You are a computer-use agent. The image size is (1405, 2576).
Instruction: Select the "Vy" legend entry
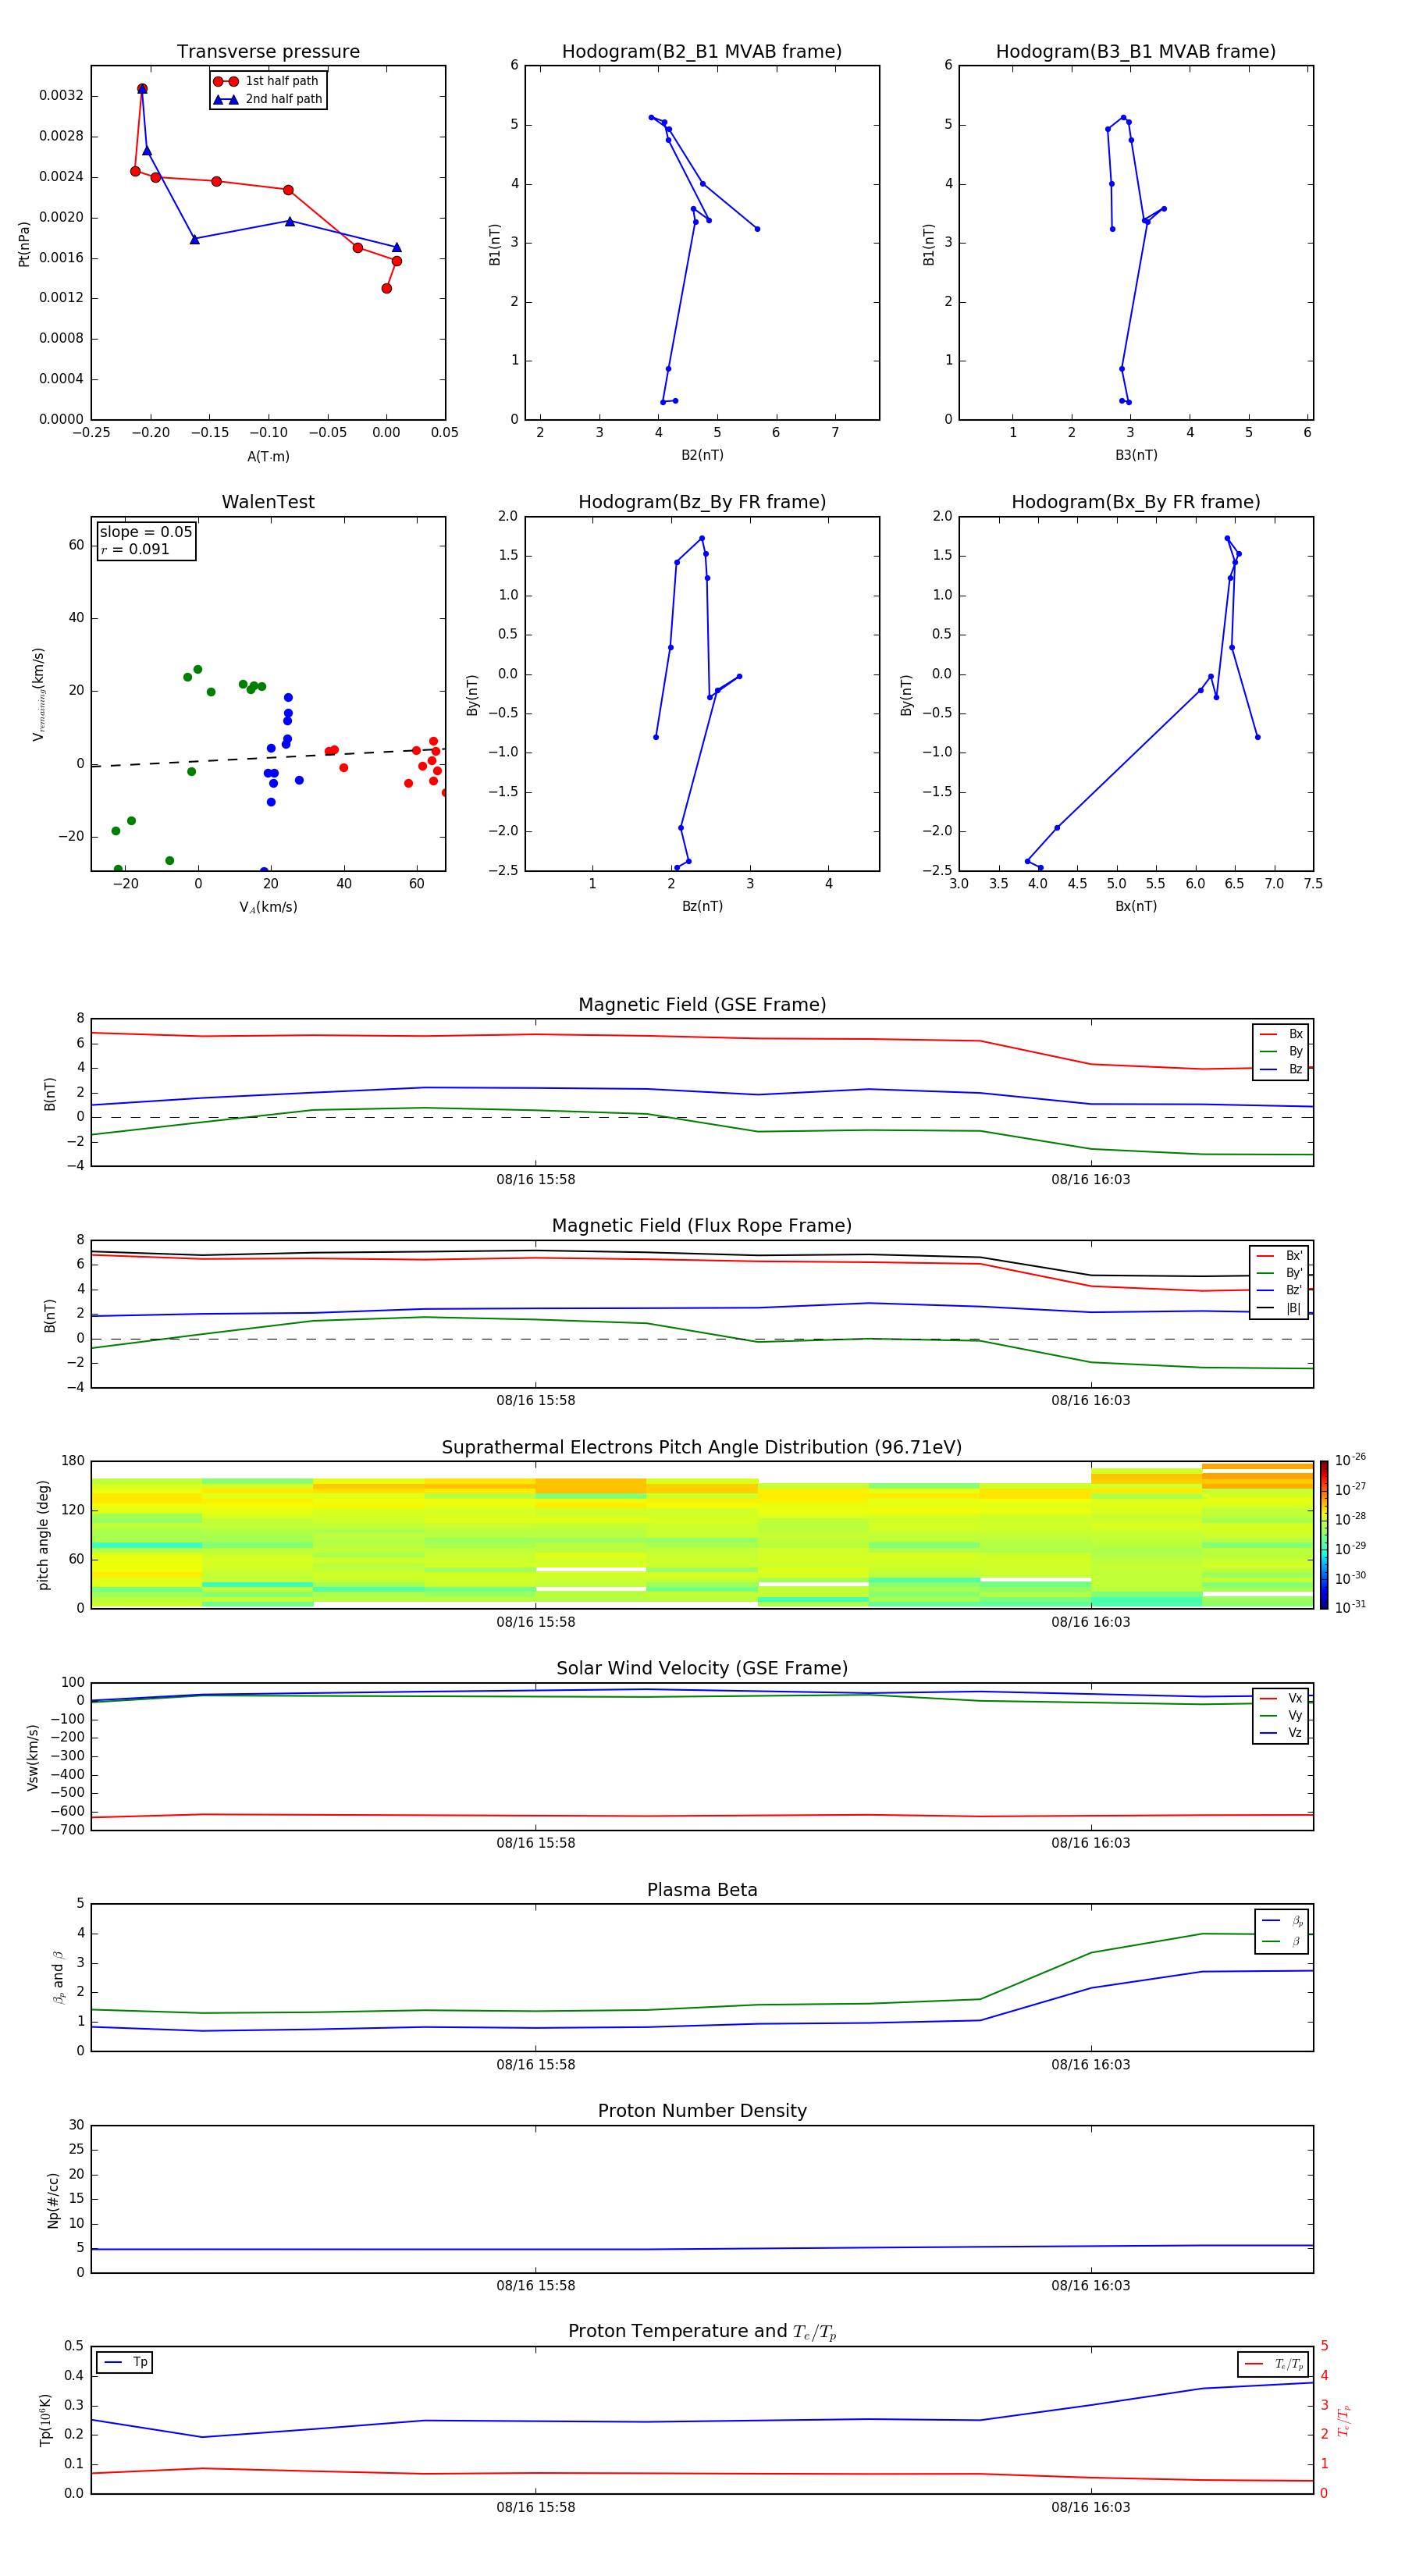1282,1715
